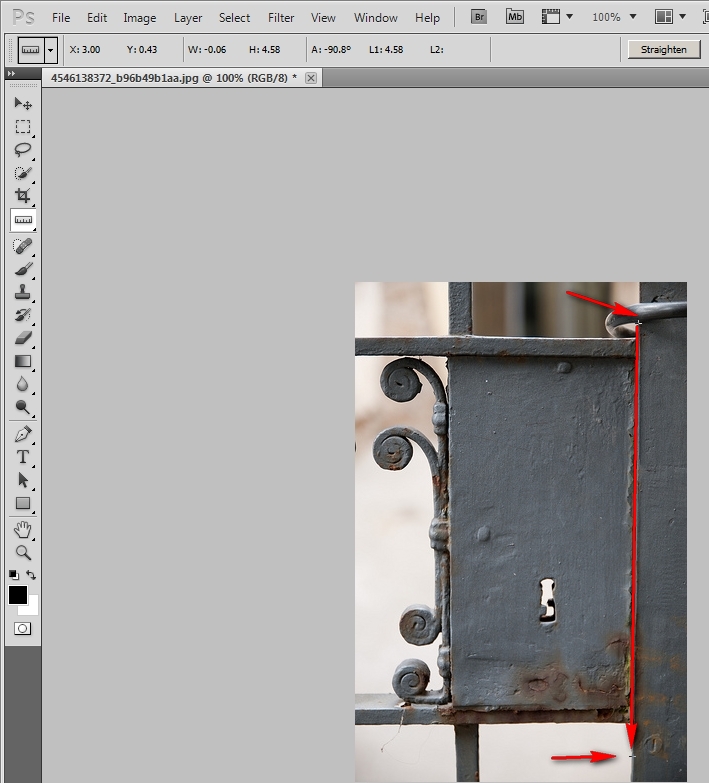Close the 4546138372_b96b49b1aa.jpg document tab
Image resolution: width=709 pixels, height=783 pixels.
(311, 78)
